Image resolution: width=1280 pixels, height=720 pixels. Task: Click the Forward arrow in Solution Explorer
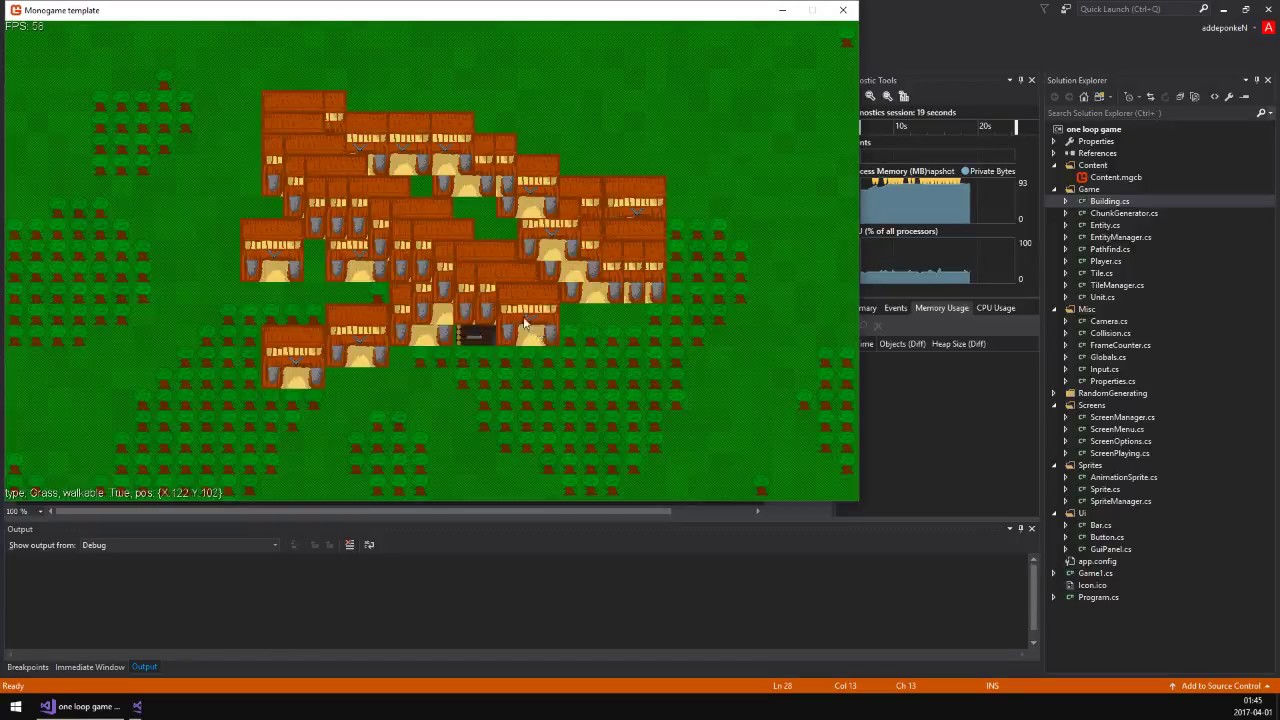click(1069, 97)
